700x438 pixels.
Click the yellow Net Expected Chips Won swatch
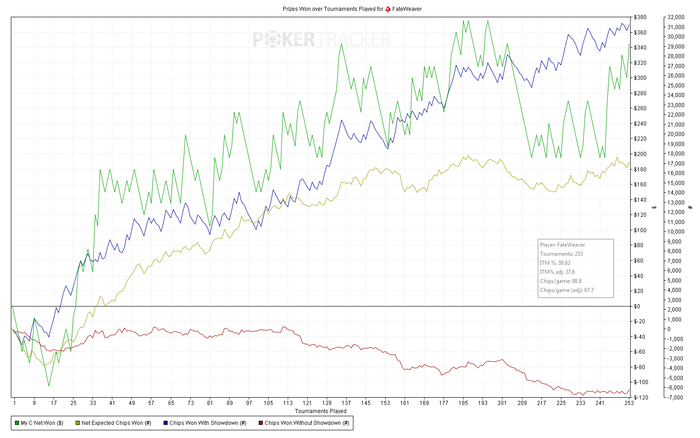[x=78, y=423]
